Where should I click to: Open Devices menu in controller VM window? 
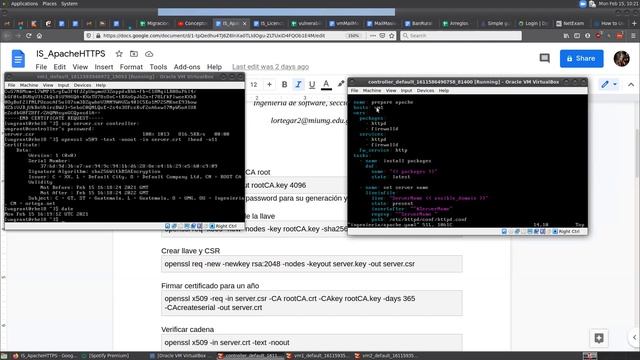(x=425, y=91)
